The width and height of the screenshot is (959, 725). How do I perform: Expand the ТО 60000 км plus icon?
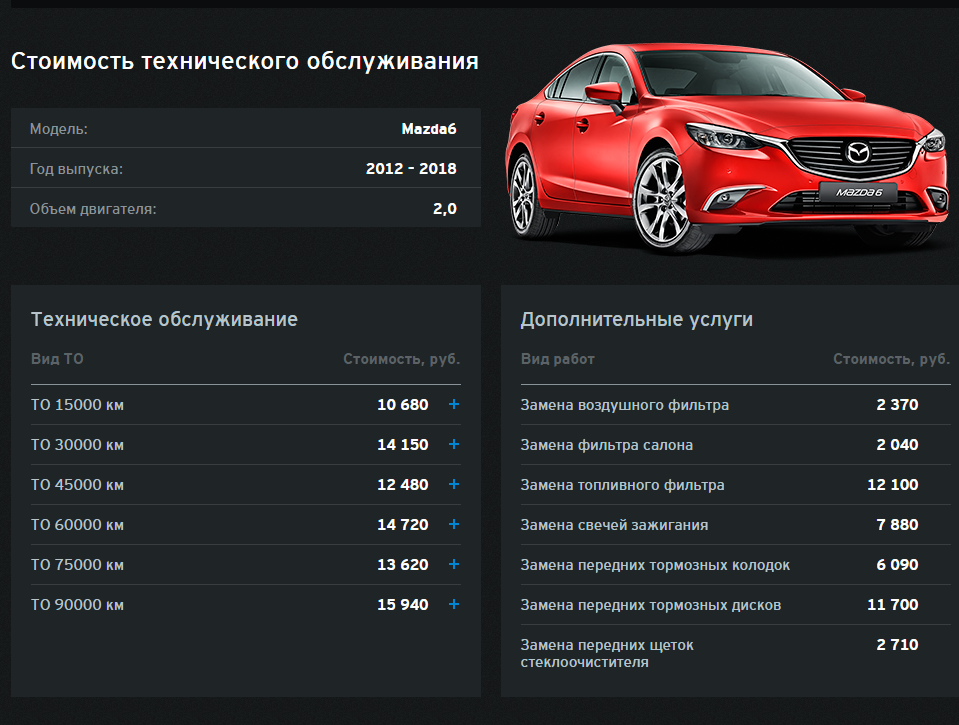(454, 524)
